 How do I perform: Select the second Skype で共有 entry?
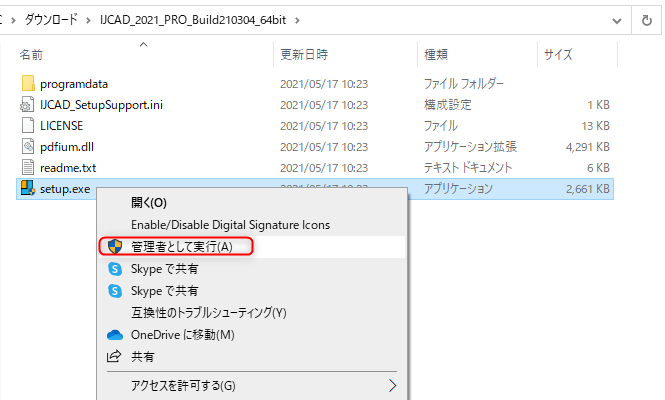tap(165, 291)
